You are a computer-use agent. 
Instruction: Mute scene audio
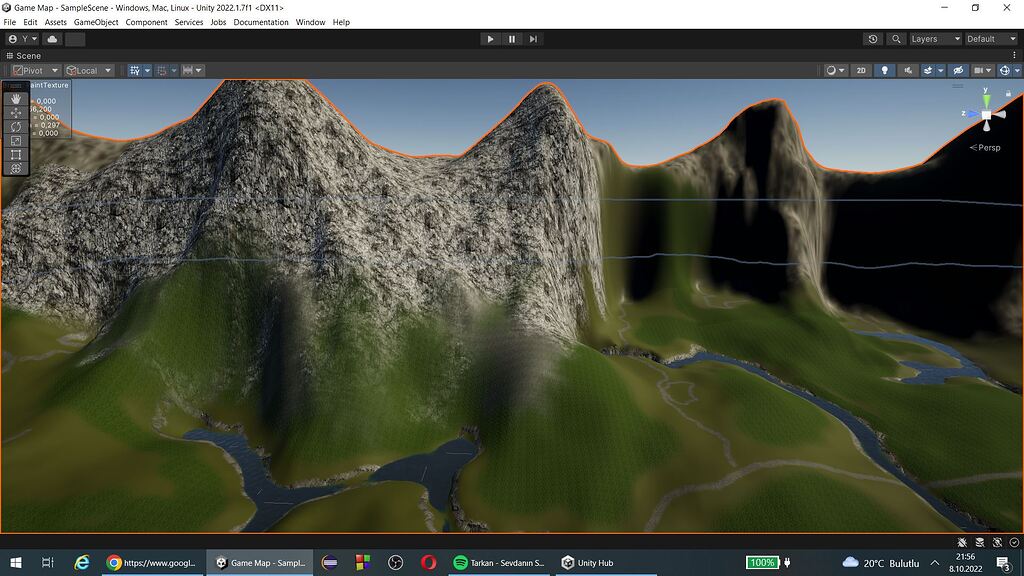click(x=908, y=70)
